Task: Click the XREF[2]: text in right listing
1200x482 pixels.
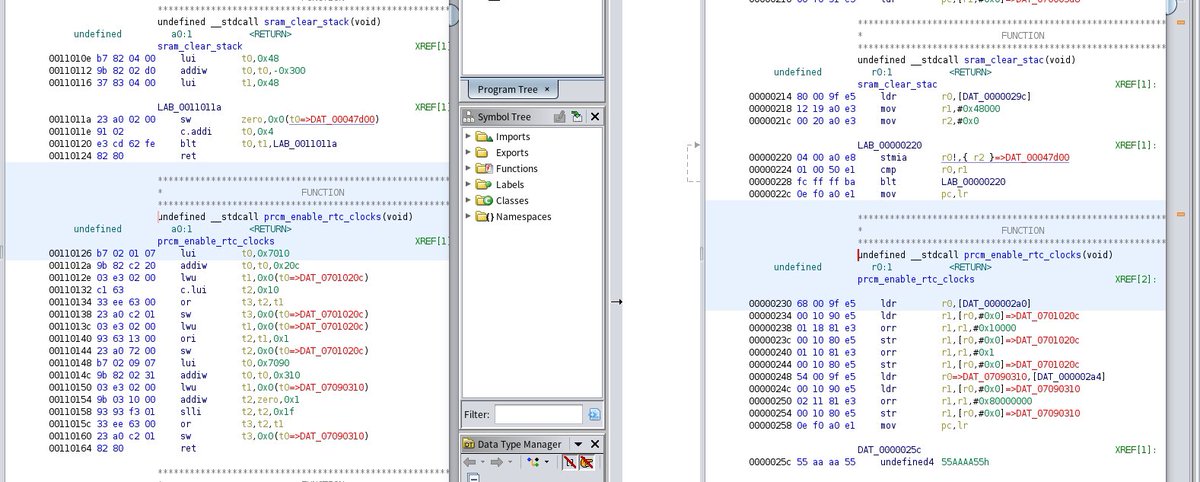Action: tap(1136, 279)
